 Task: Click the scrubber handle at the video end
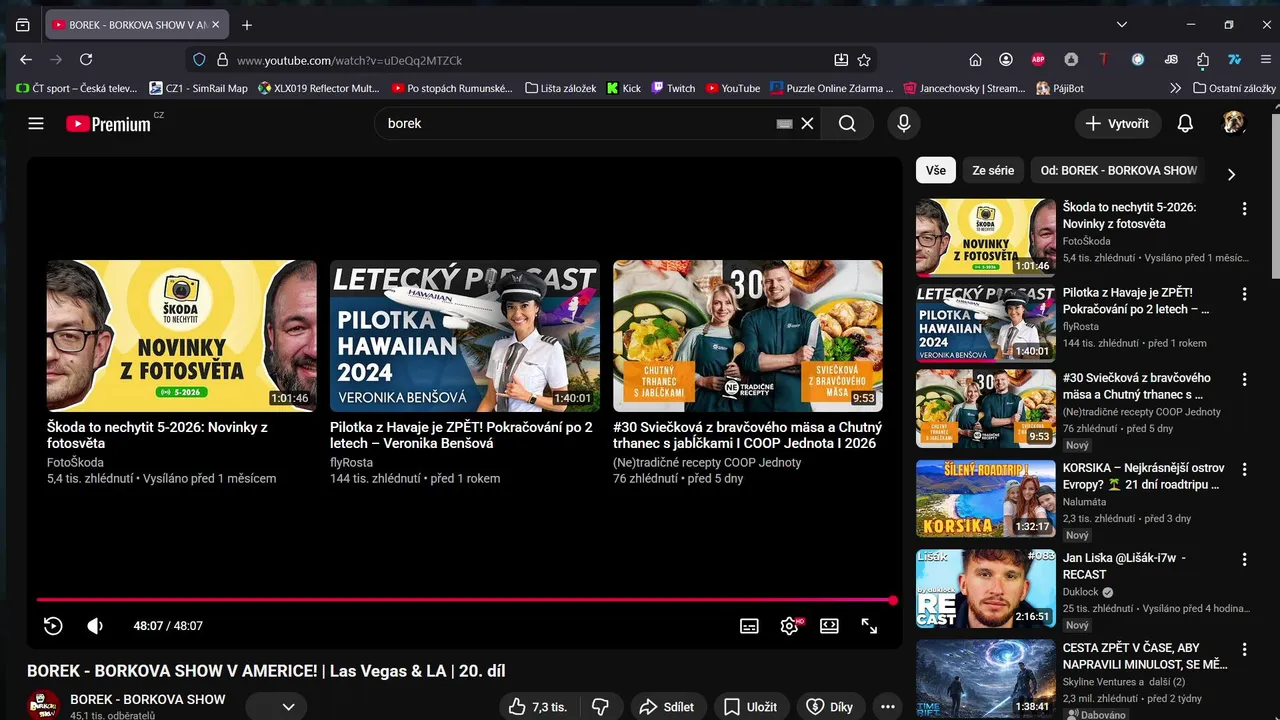click(892, 600)
